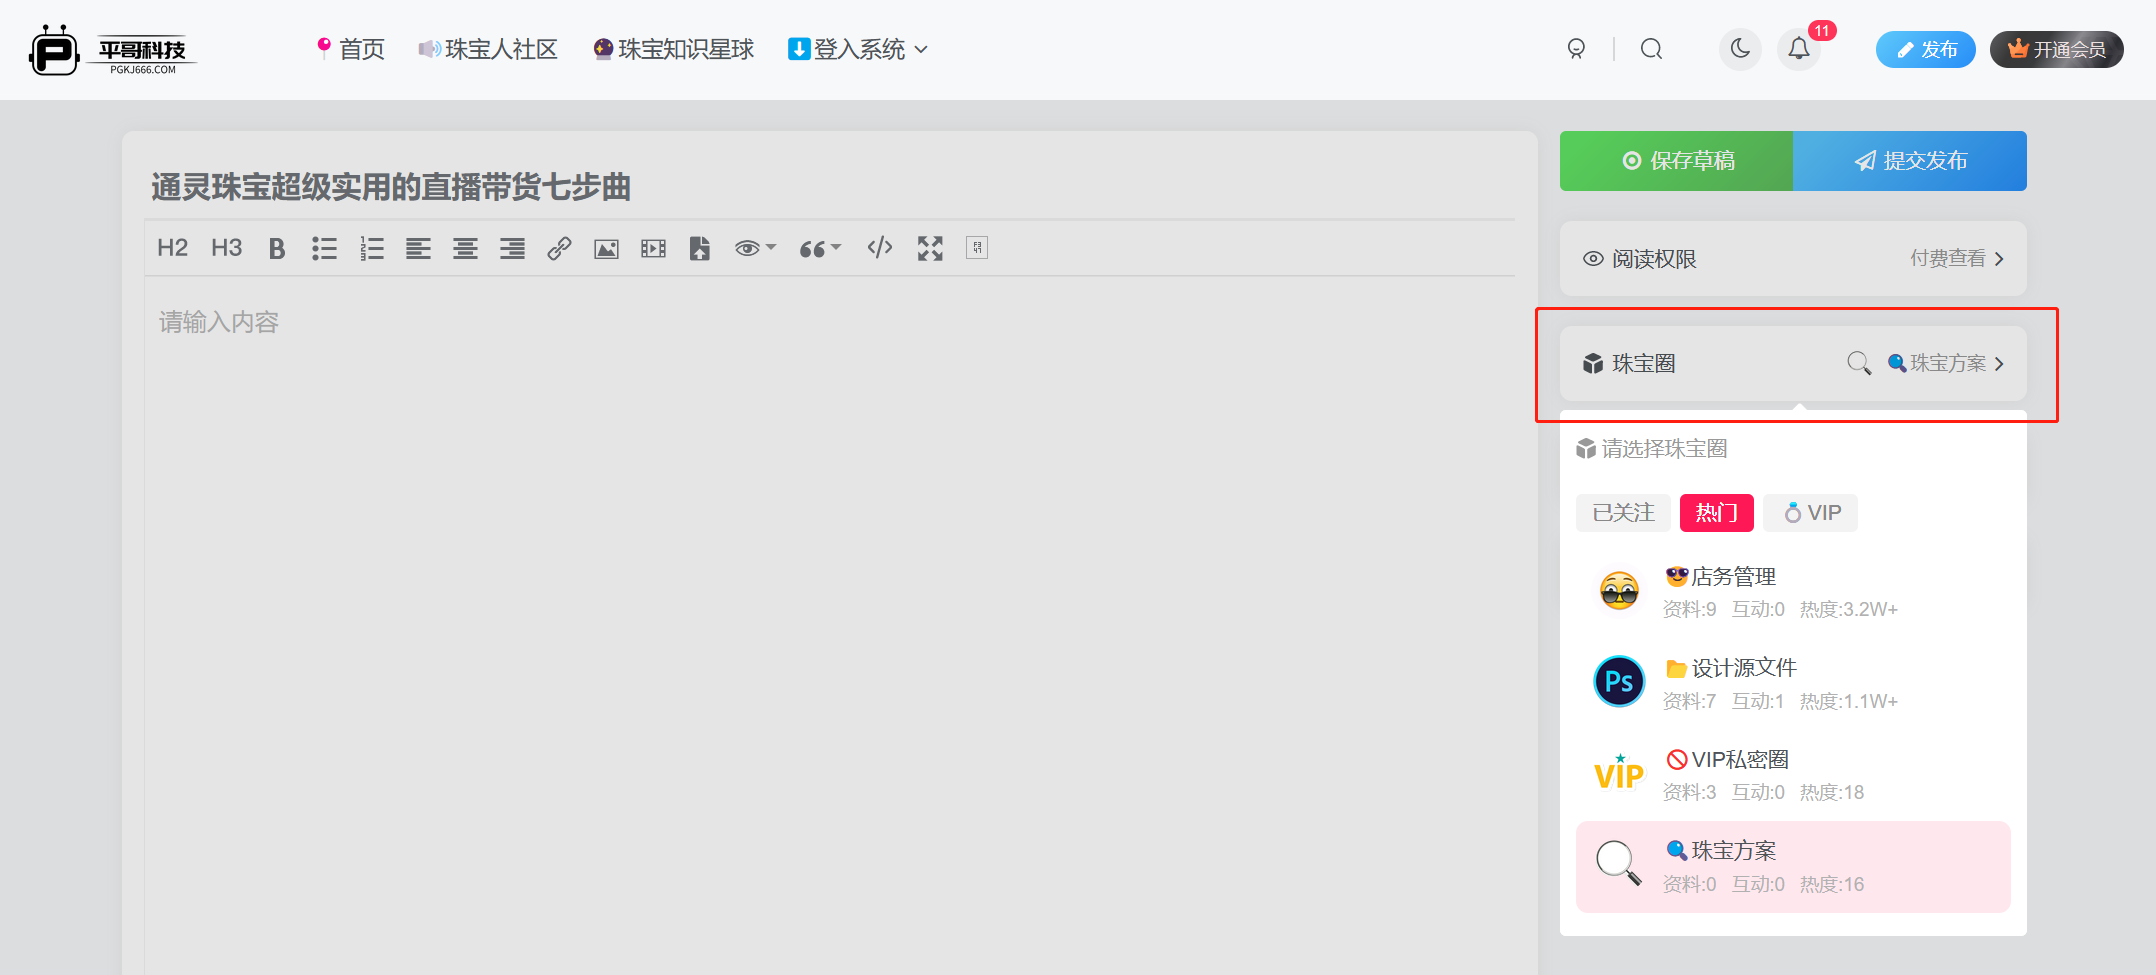2156x975 pixels.
Task: Insert a hyperlink in the editor toolbar
Action: click(x=559, y=248)
